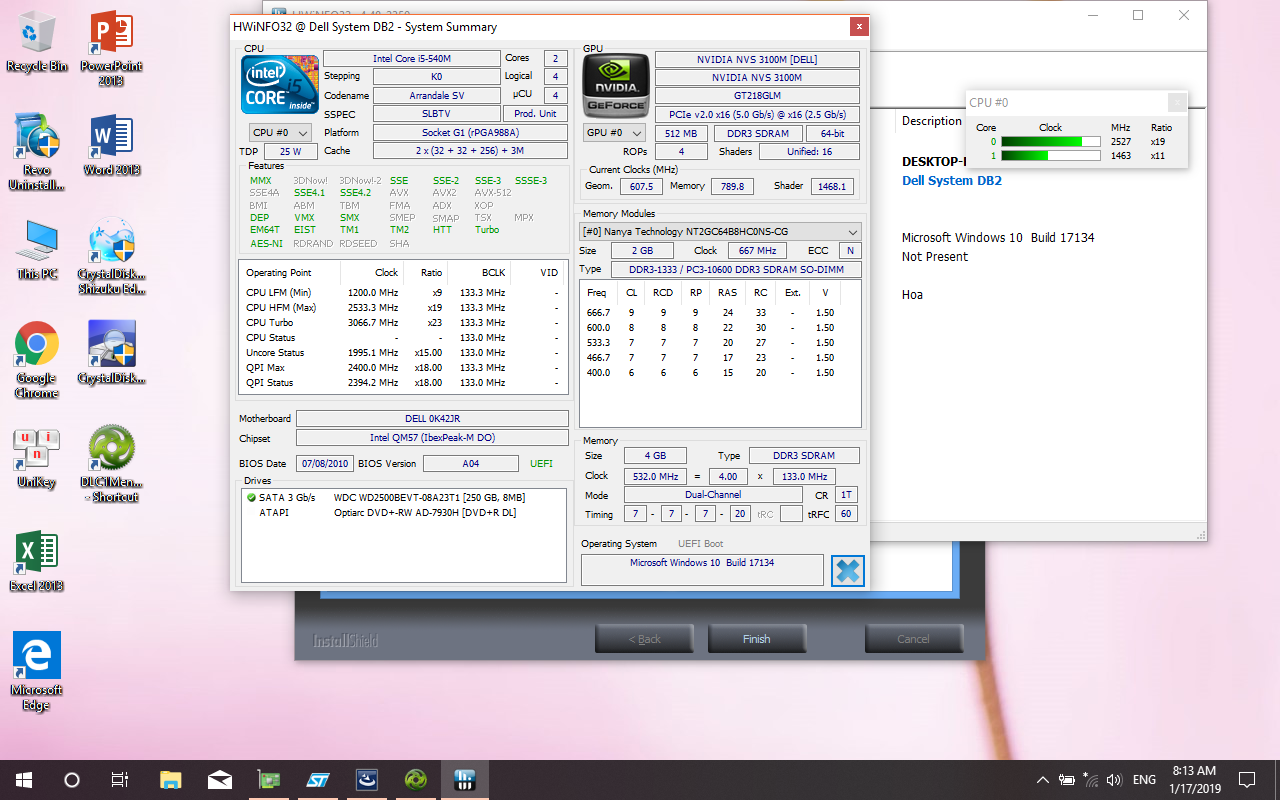Open the Revo Uninstaller desktop shortcut
Viewport: 1280px width, 800px height.
(37, 152)
